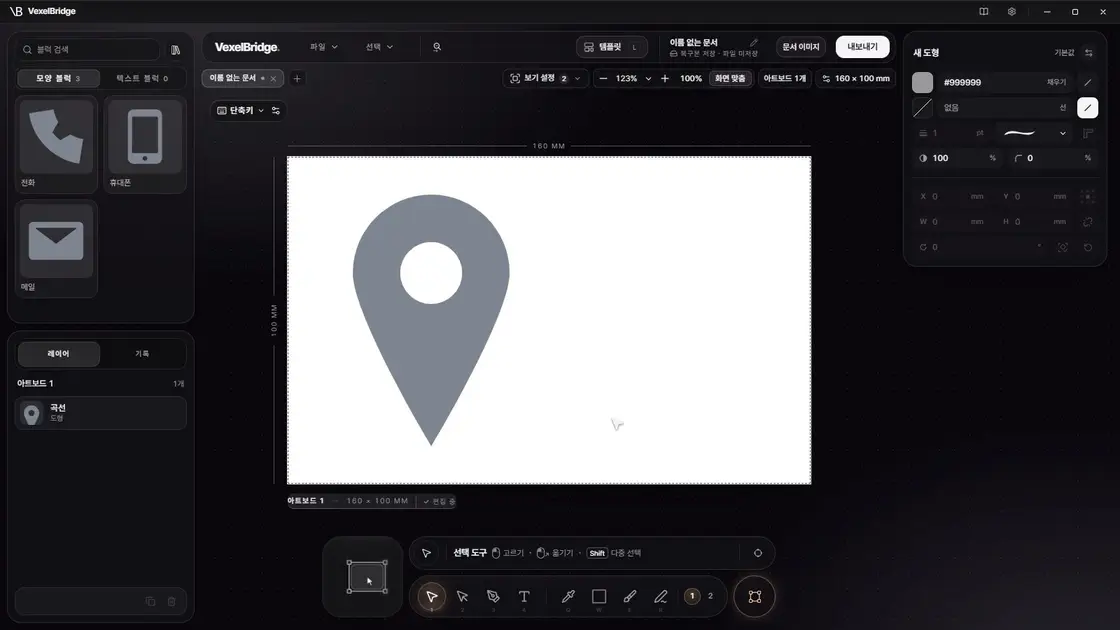
Task: Open the block library icon beside search
Action: [x=175, y=50]
